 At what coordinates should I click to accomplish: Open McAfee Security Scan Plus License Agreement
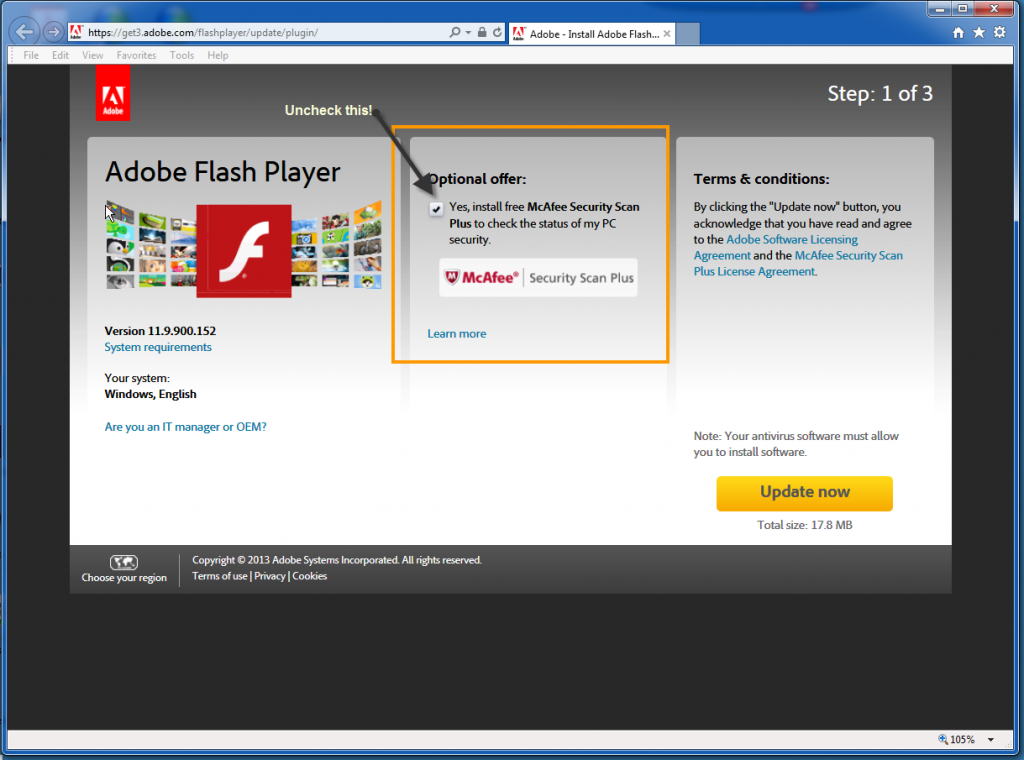(x=798, y=264)
